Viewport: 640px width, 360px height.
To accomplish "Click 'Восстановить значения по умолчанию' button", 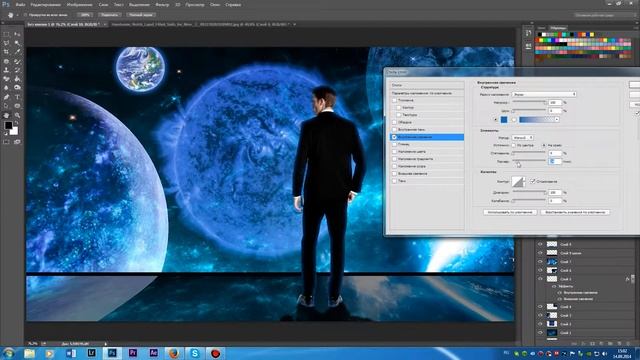I will pyautogui.click(x=575, y=212).
